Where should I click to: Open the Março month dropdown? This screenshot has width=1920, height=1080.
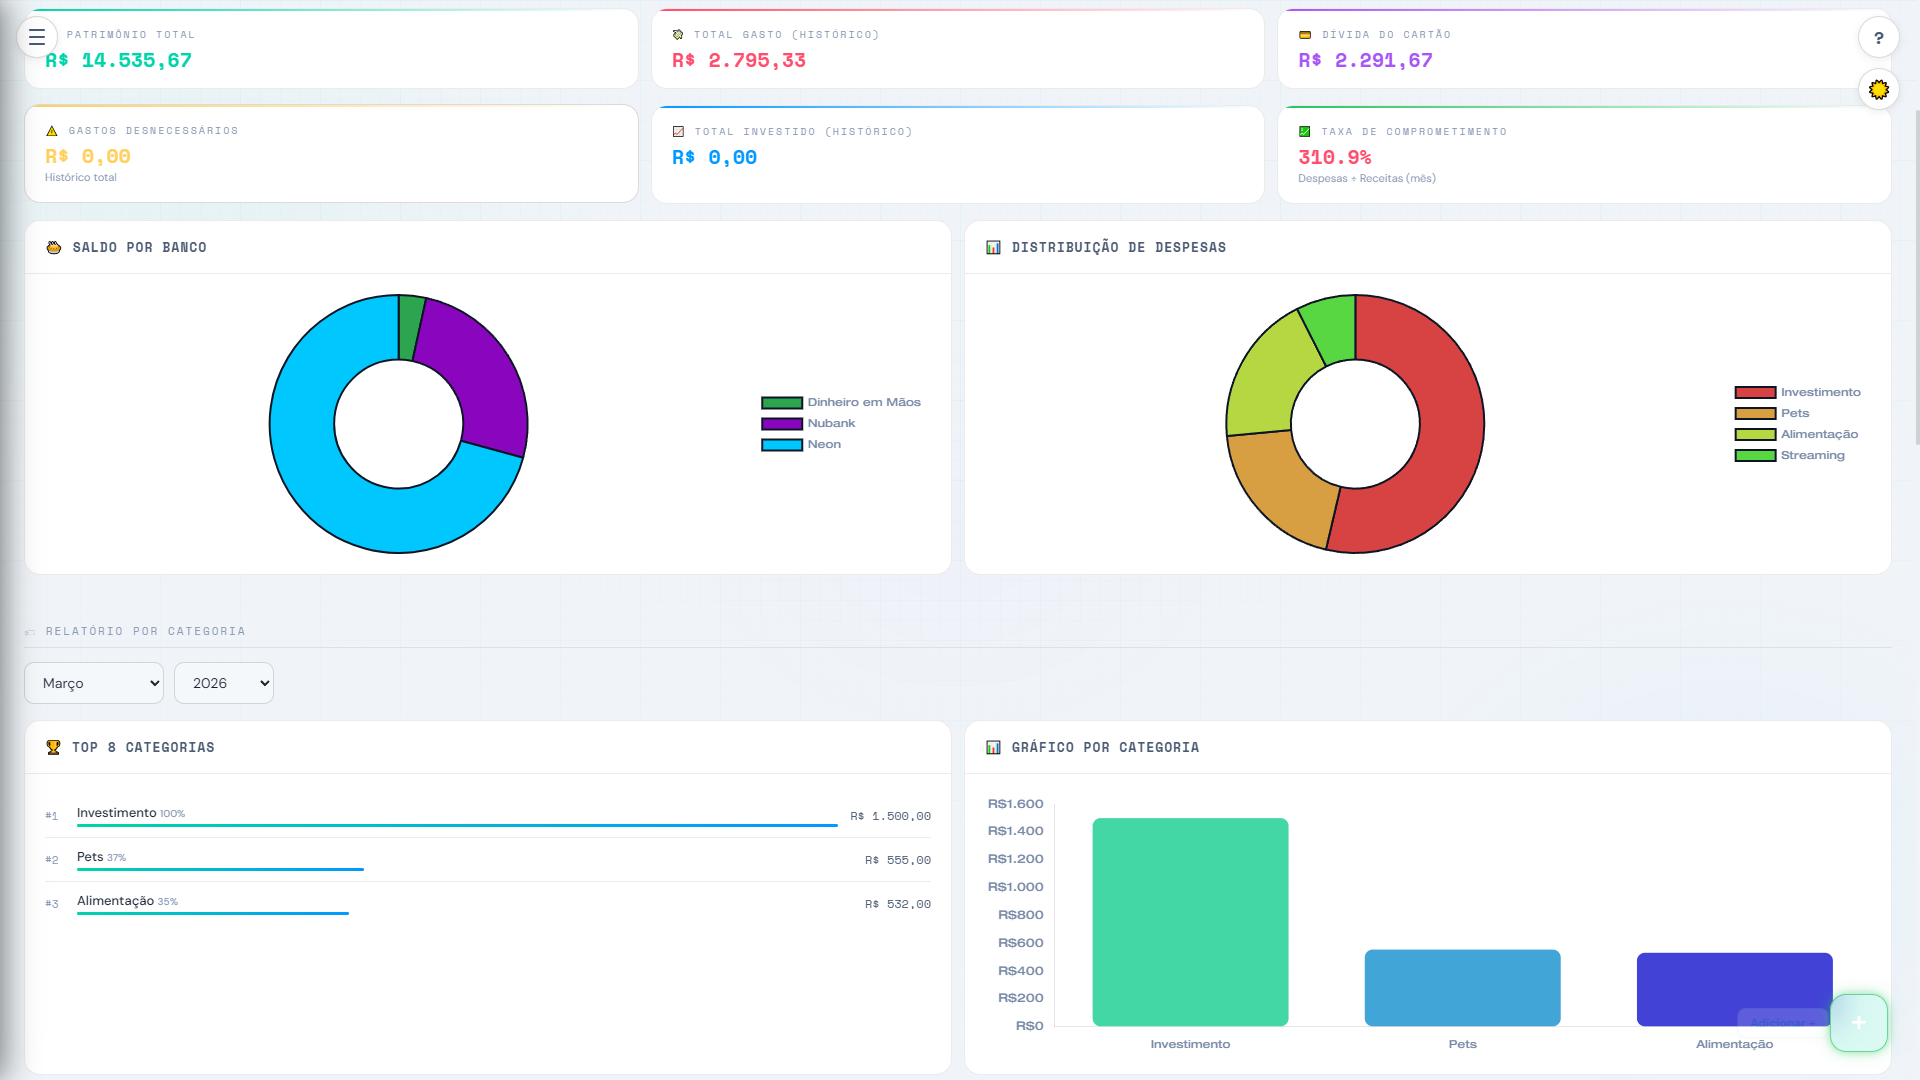94,683
